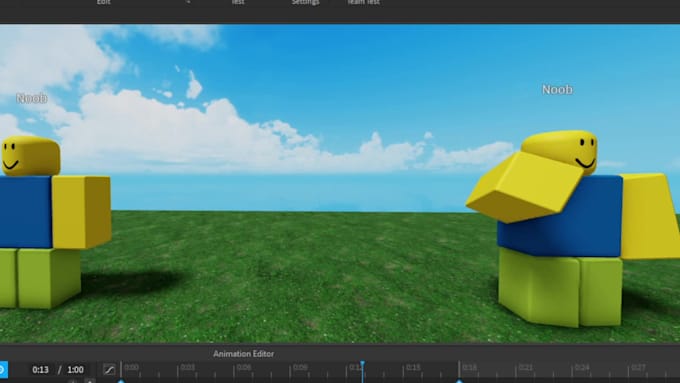Open the Edit section in top toolbar
Image resolution: width=680 pixels, height=383 pixels.
click(x=103, y=2)
